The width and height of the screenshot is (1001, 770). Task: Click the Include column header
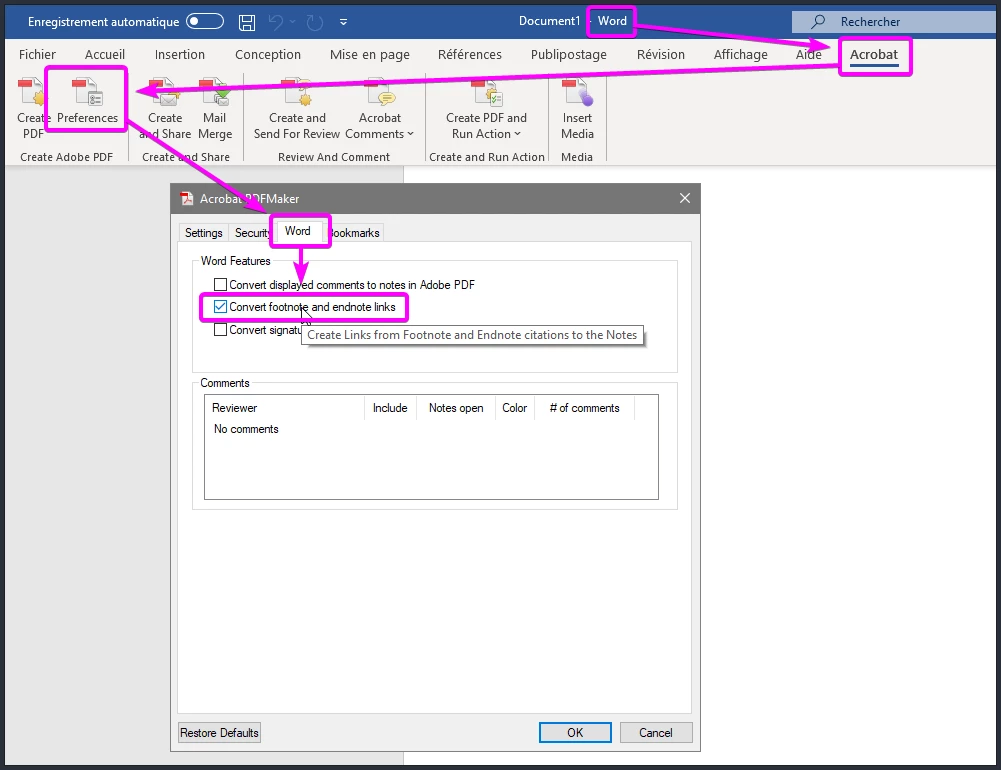click(390, 408)
